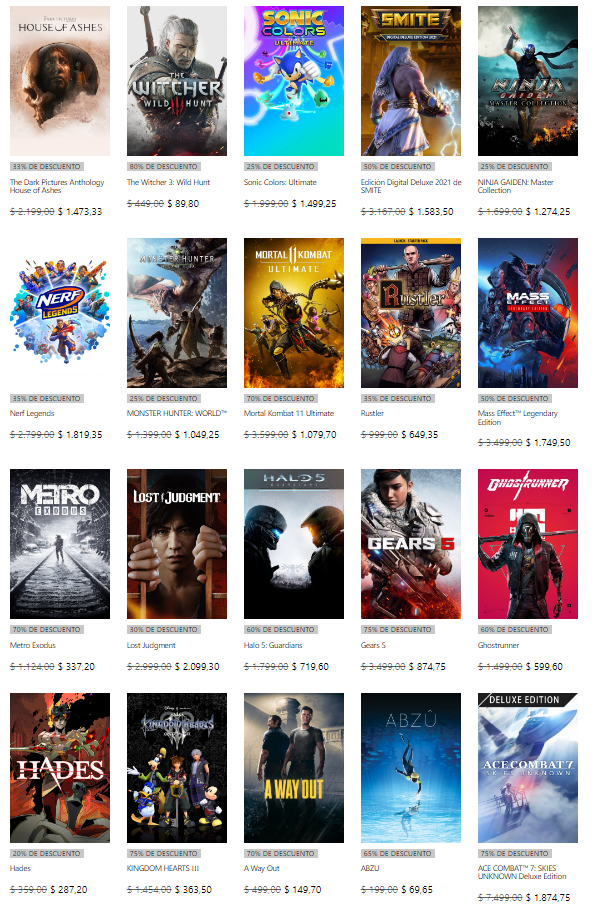
Task: Select the Rustler game cover image
Action: click(x=410, y=312)
